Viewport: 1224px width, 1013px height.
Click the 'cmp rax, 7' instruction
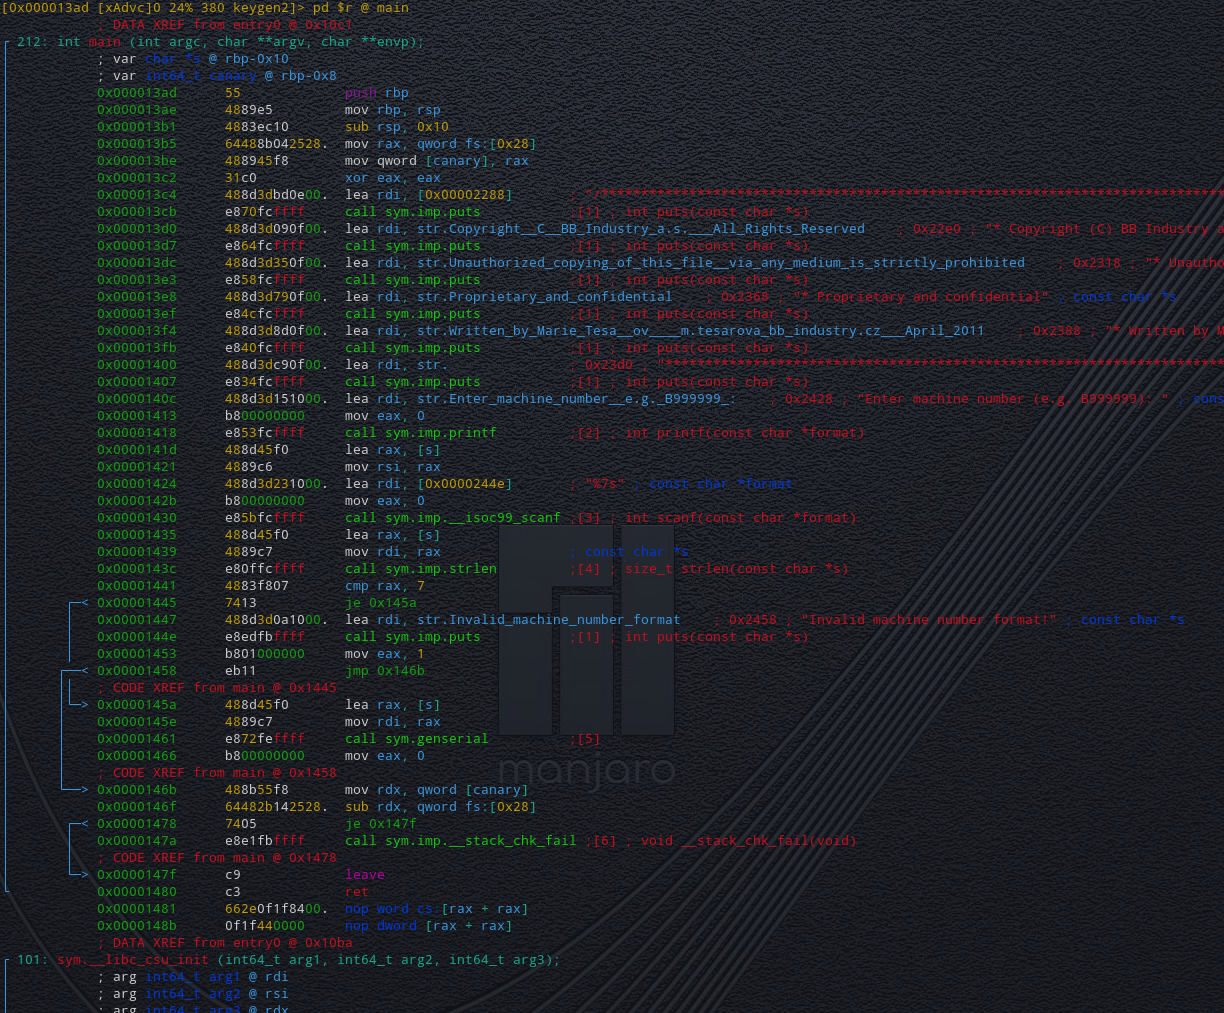385,586
